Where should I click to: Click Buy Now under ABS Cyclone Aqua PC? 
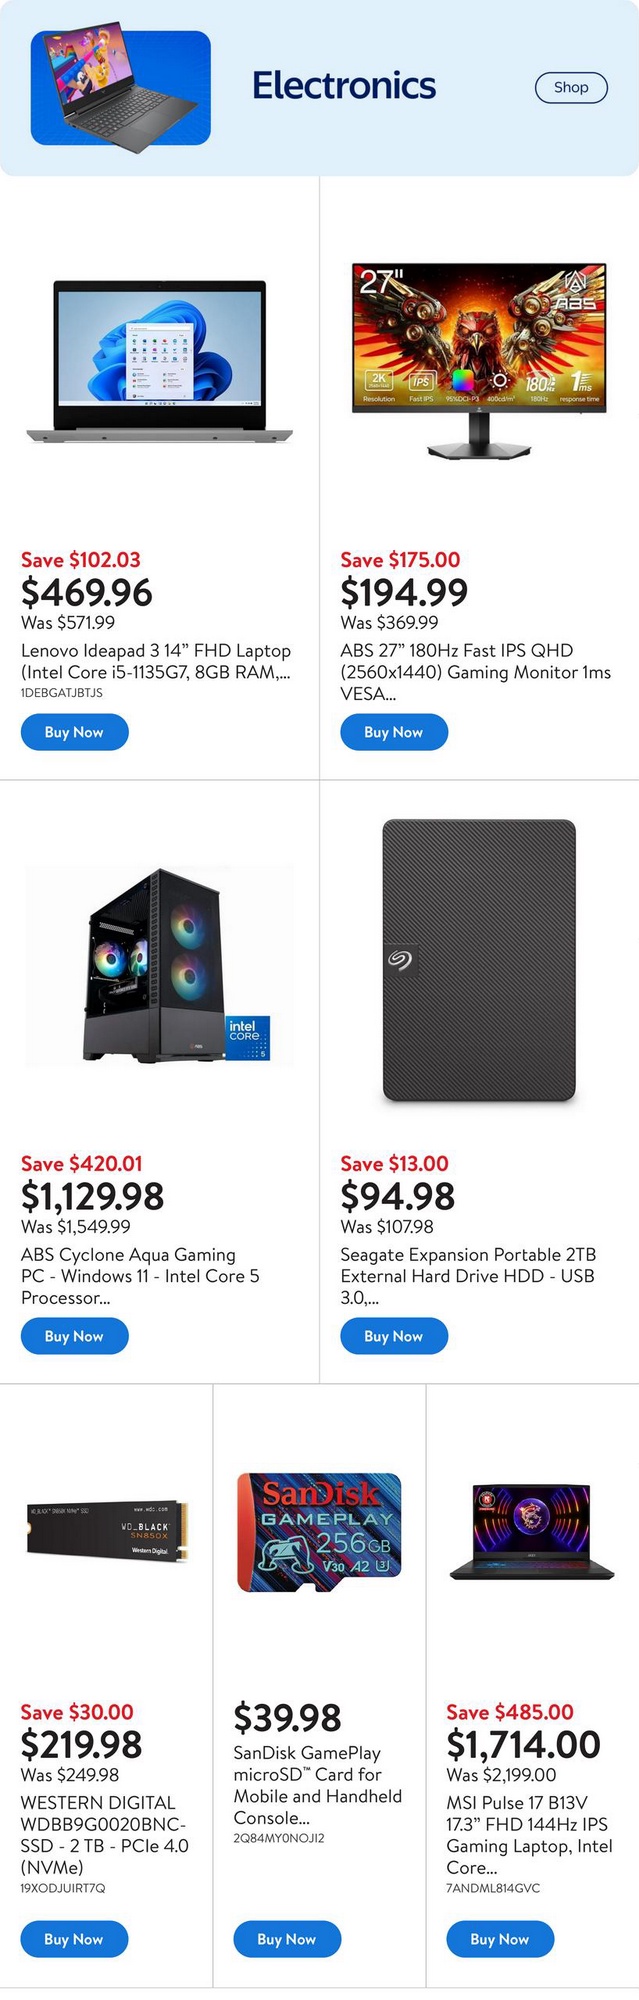(74, 1336)
